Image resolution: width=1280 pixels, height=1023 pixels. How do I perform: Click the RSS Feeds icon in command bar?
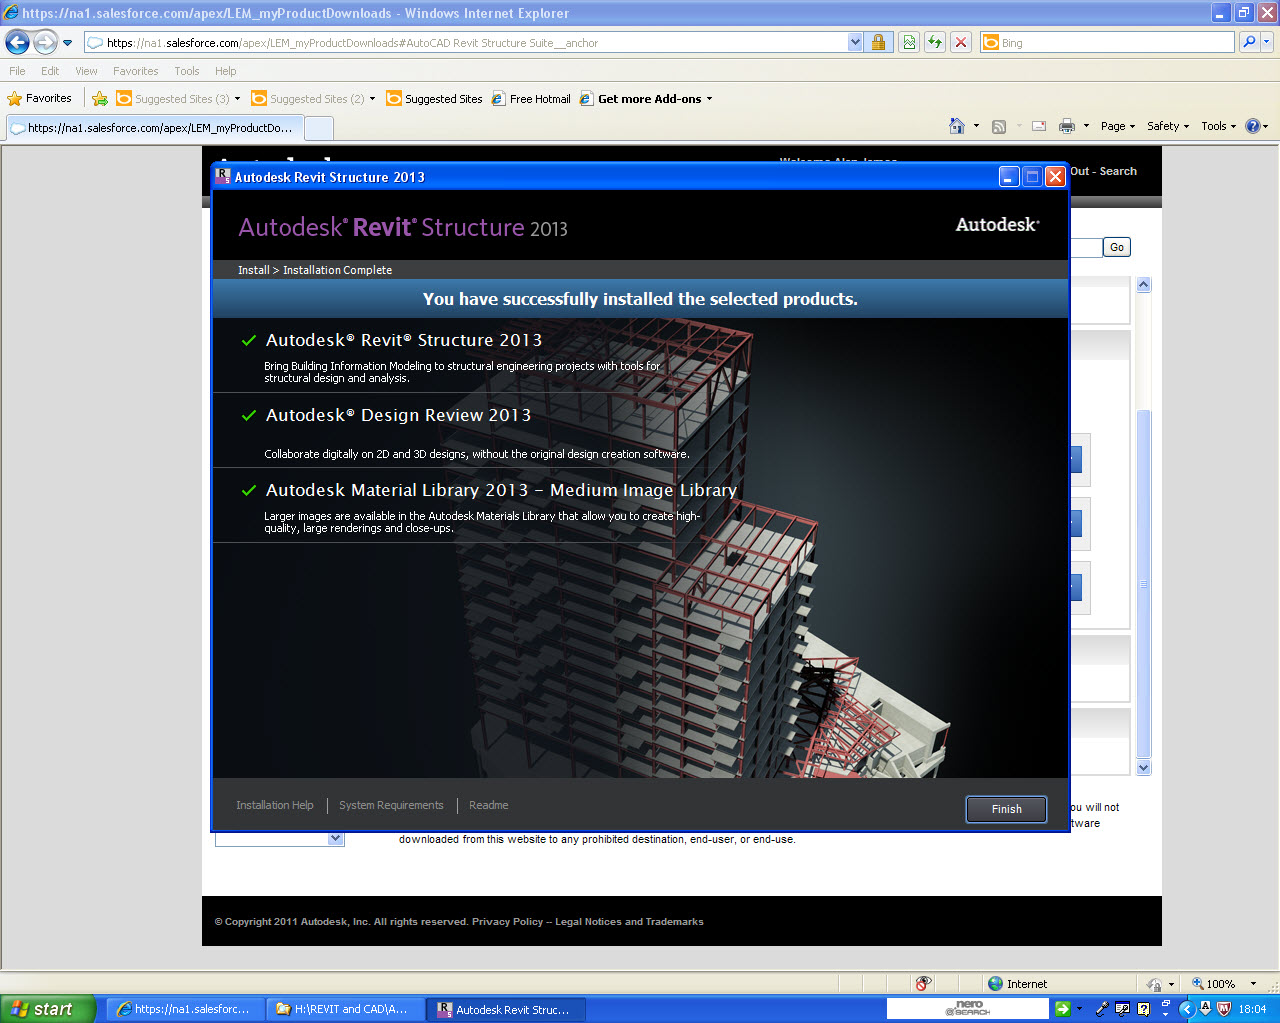(x=999, y=126)
